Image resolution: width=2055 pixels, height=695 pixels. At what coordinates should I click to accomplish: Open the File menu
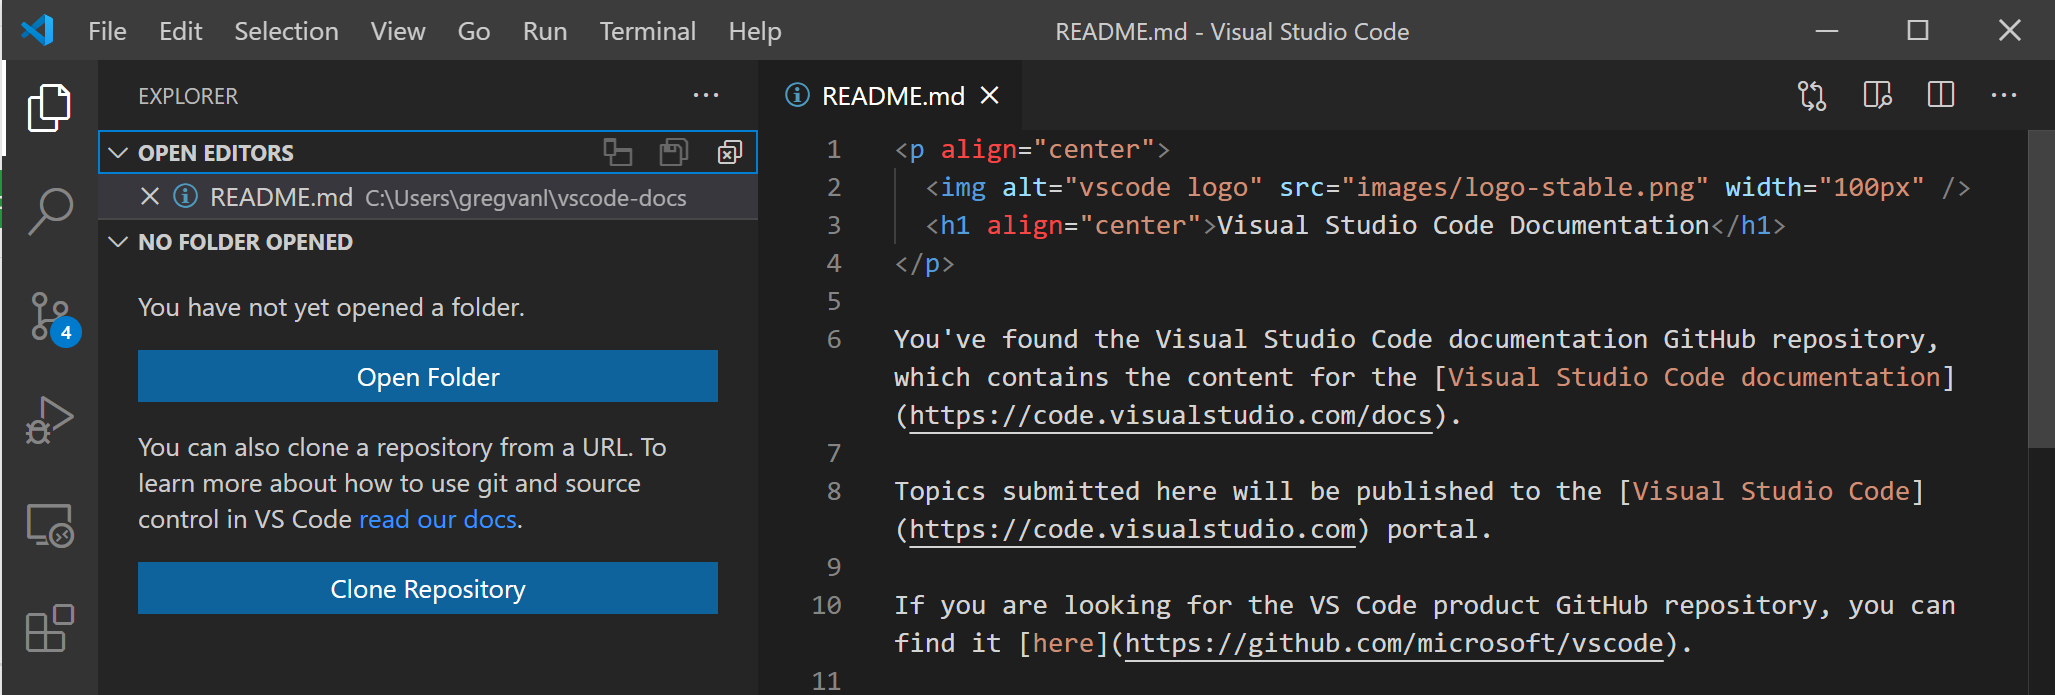[107, 31]
